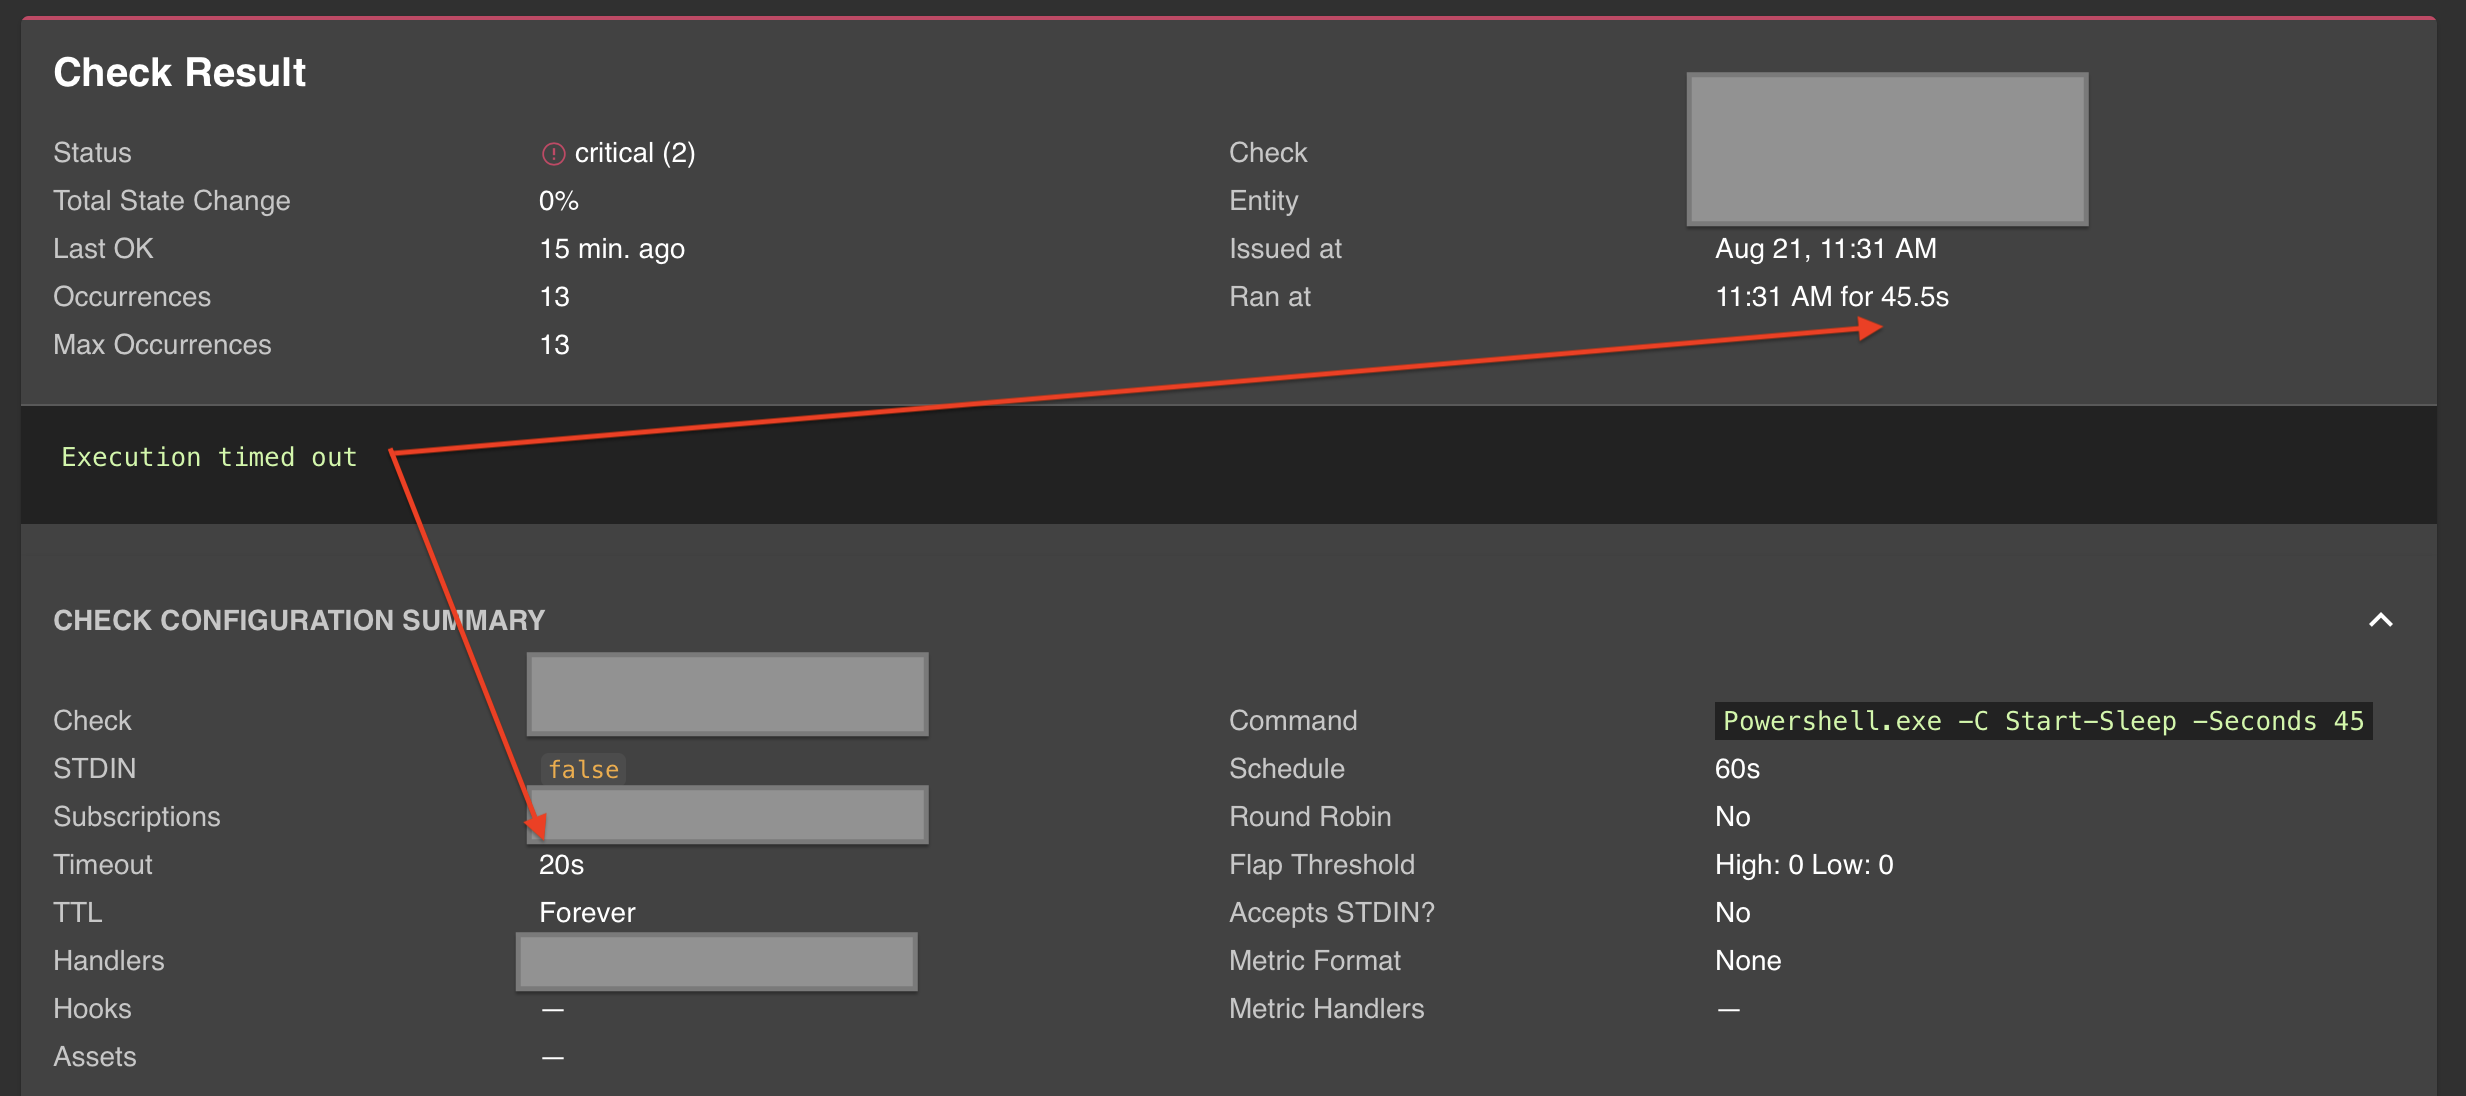Click the redacted Check thumbnail at top right
This screenshot has height=1096, width=2466.
1886,148
